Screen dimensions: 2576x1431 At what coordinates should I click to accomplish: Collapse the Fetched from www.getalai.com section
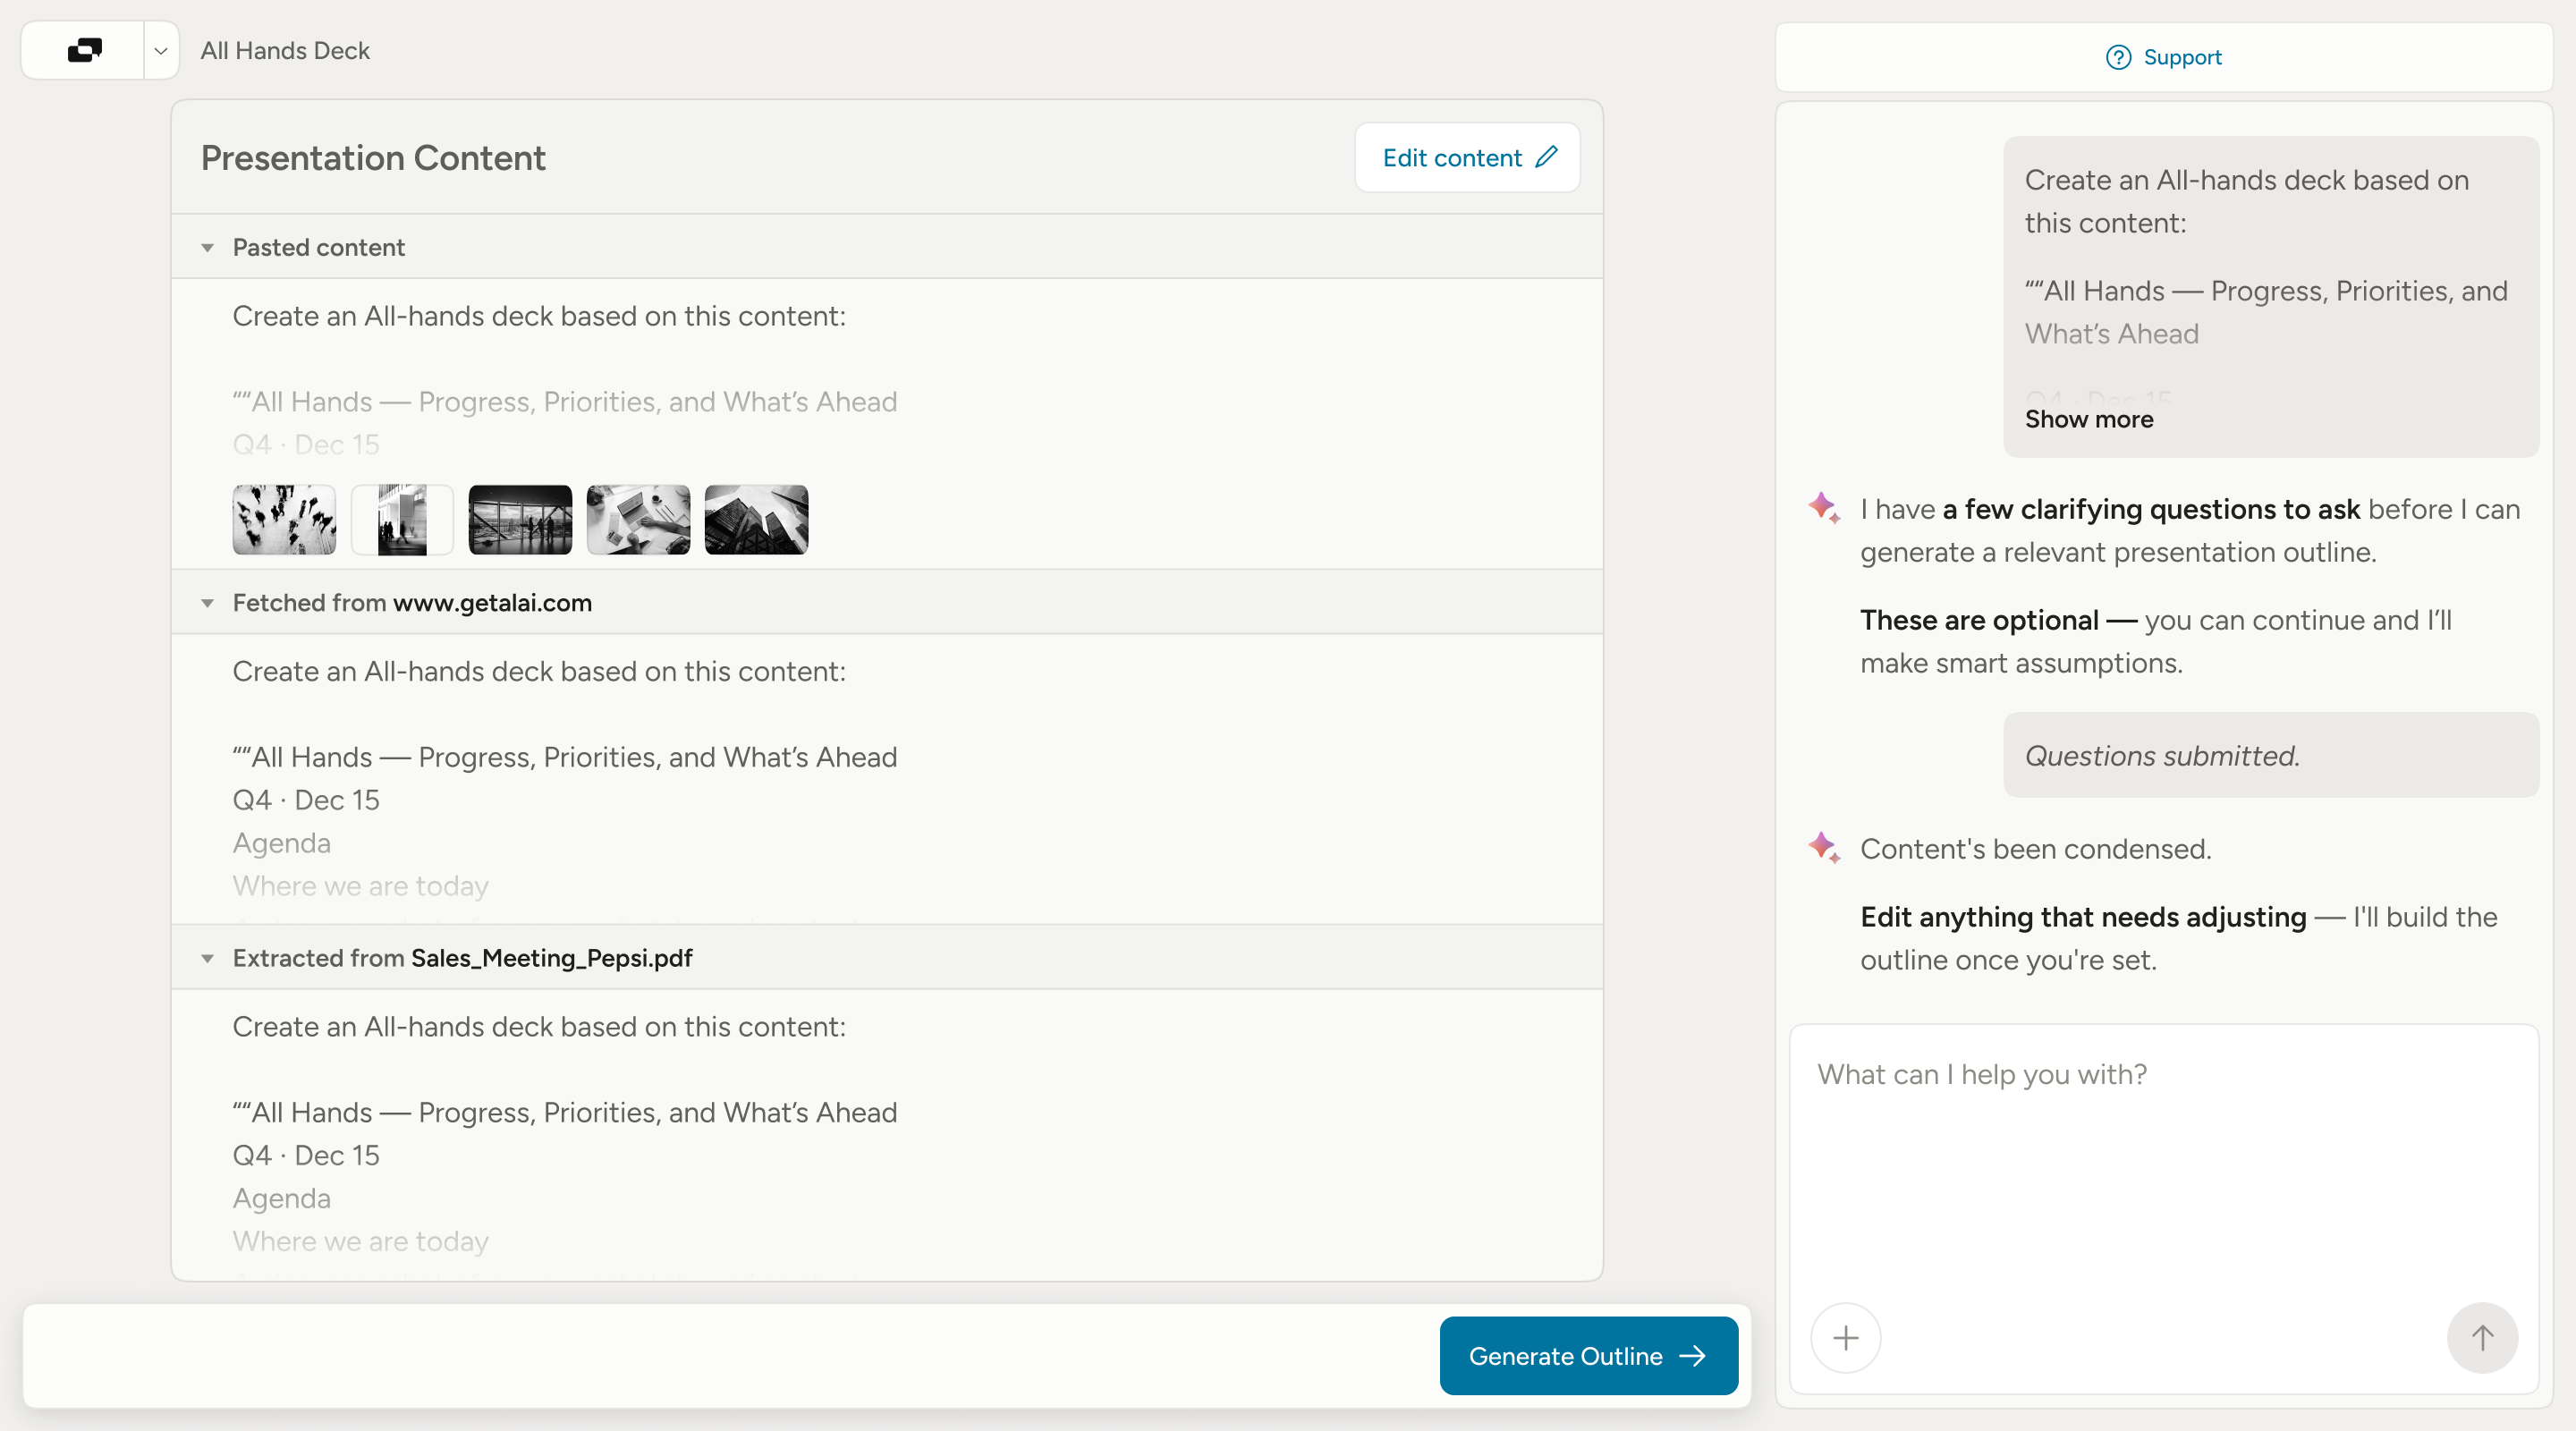click(x=207, y=603)
